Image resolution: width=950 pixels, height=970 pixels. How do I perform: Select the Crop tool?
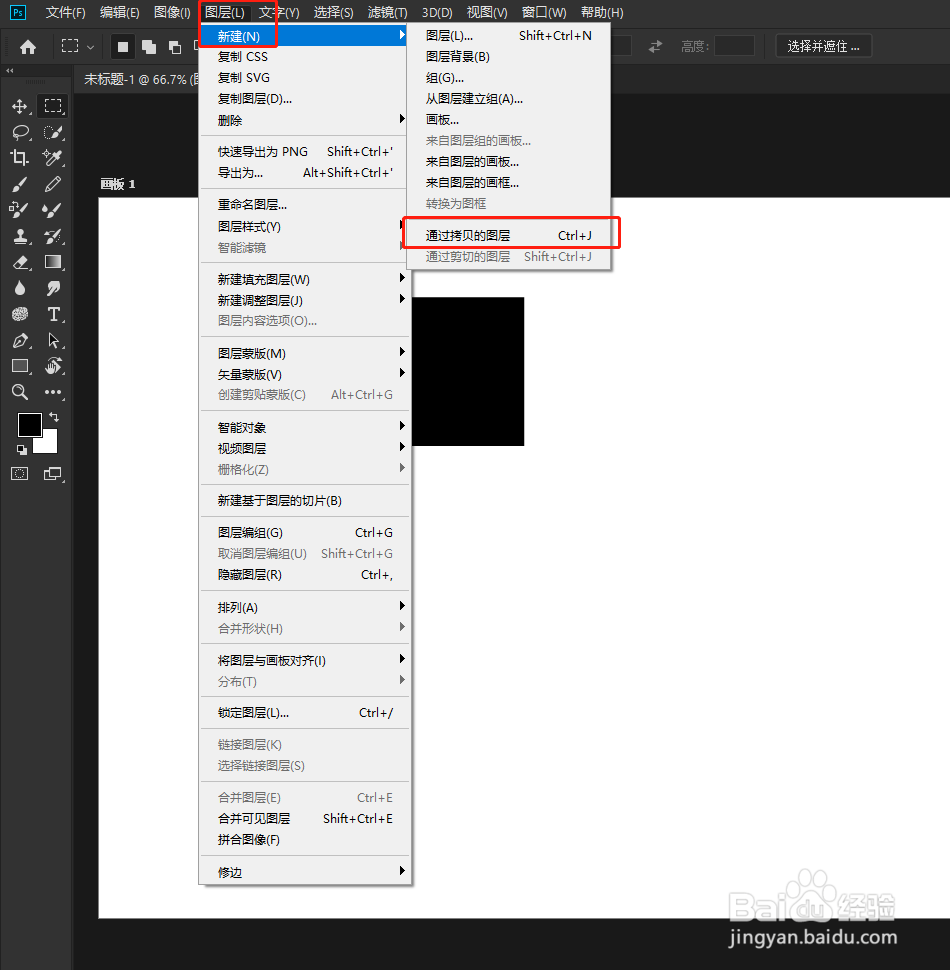[19, 158]
